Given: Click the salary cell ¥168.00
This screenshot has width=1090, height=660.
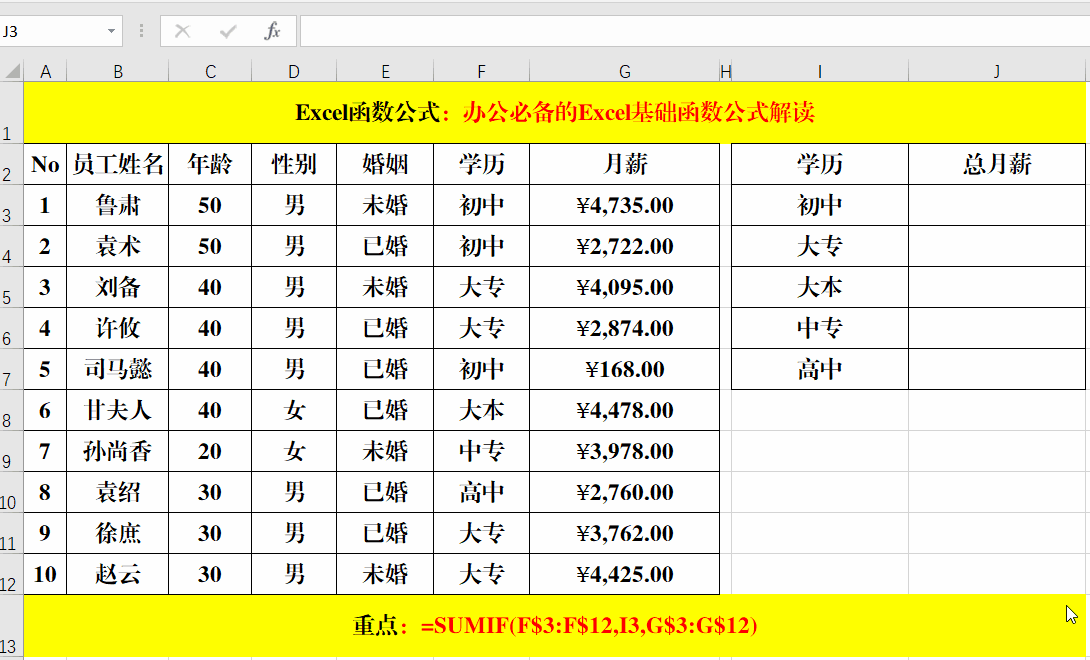Looking at the screenshot, I should 624,369.
